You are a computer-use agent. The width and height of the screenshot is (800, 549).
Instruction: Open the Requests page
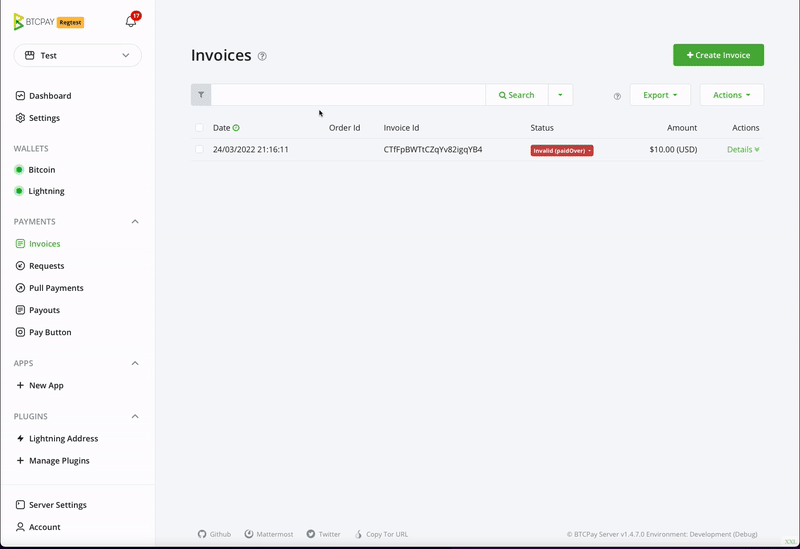tap(40, 266)
